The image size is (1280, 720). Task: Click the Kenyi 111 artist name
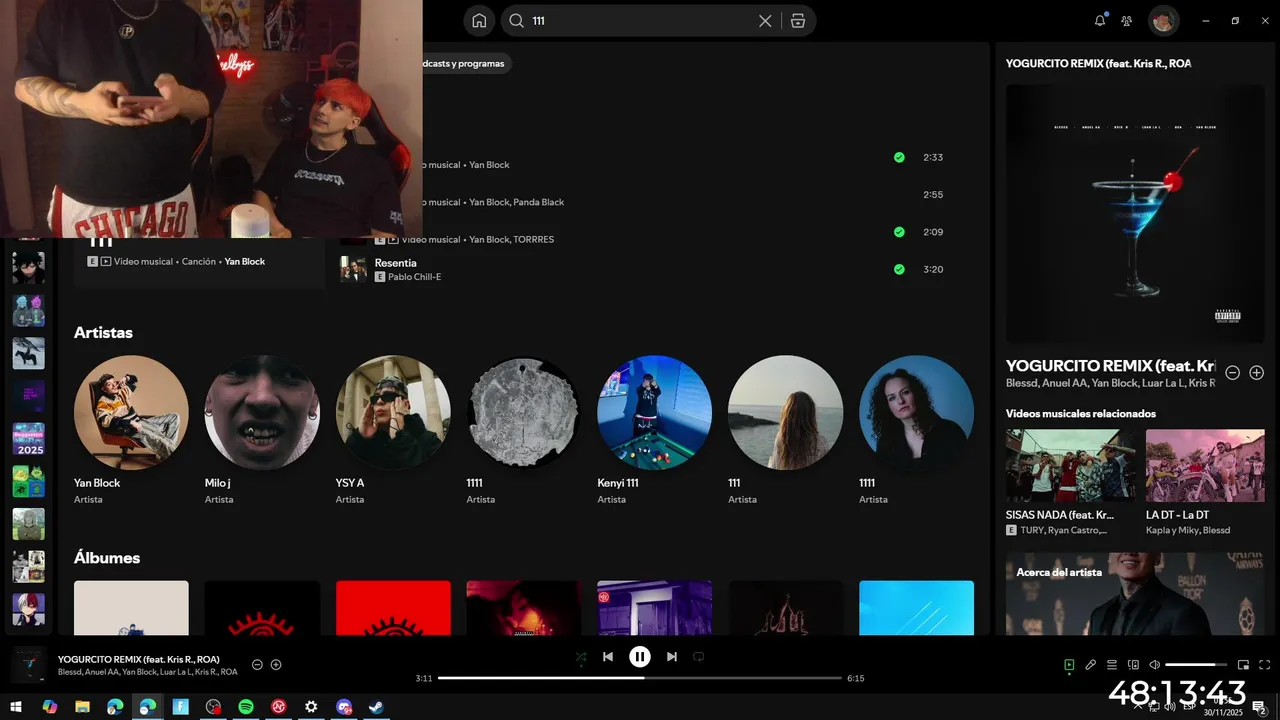(618, 483)
